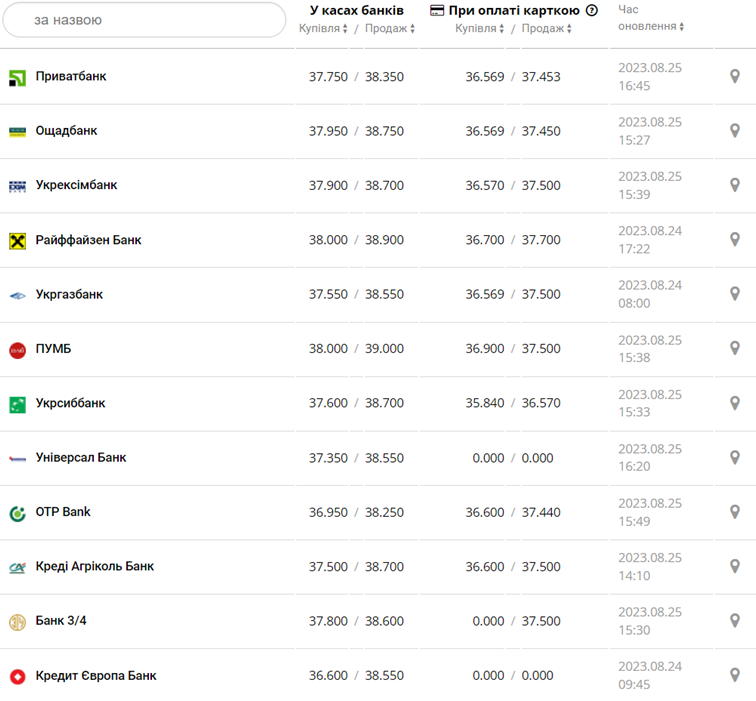The image size is (756, 701).
Task: Focus the bank name search field
Action: pos(144,20)
